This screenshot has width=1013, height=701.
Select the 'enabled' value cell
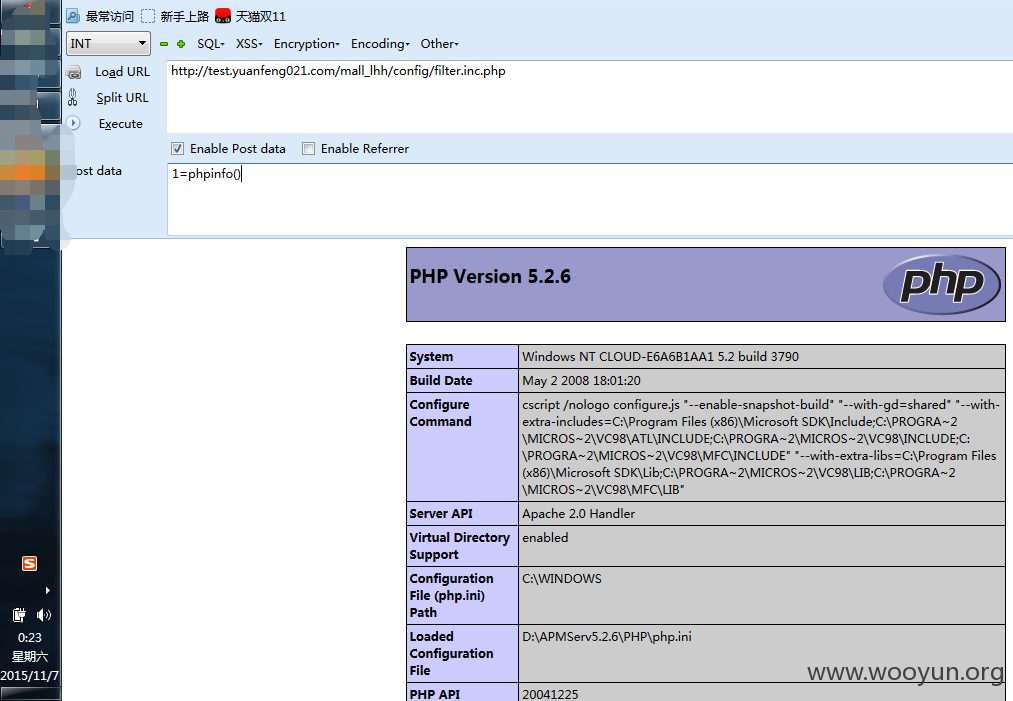tap(762, 546)
